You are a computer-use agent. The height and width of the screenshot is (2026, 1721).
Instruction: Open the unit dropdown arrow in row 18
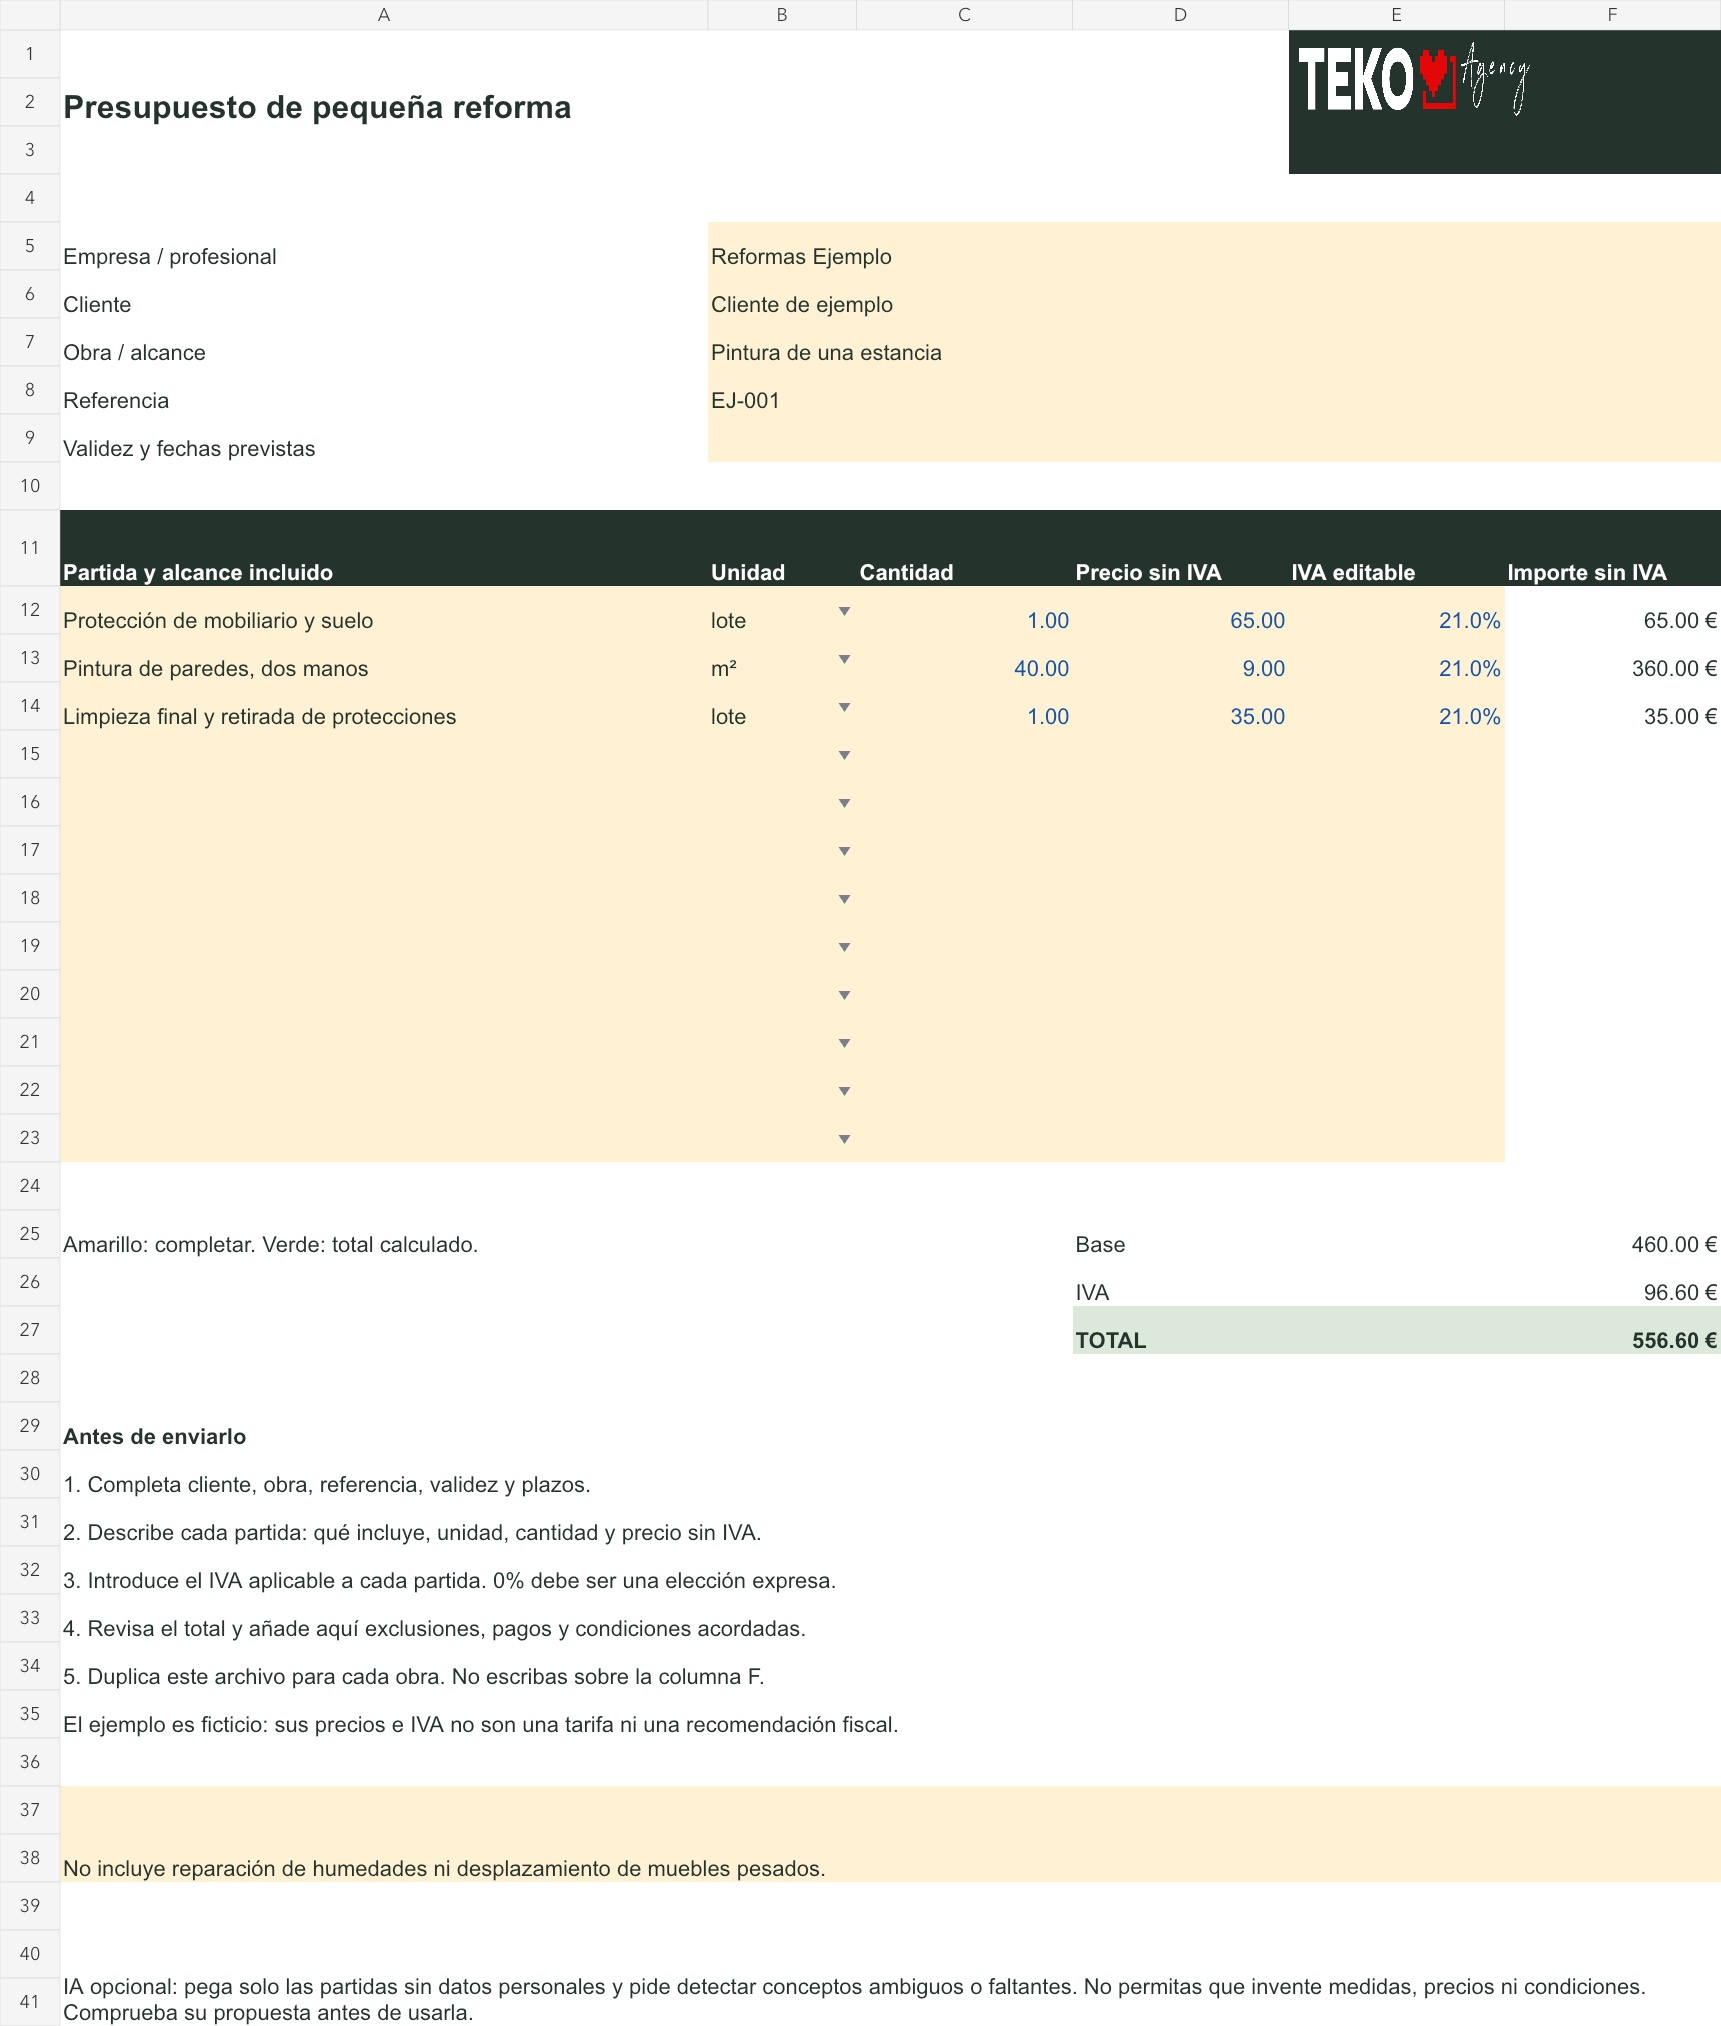point(844,899)
